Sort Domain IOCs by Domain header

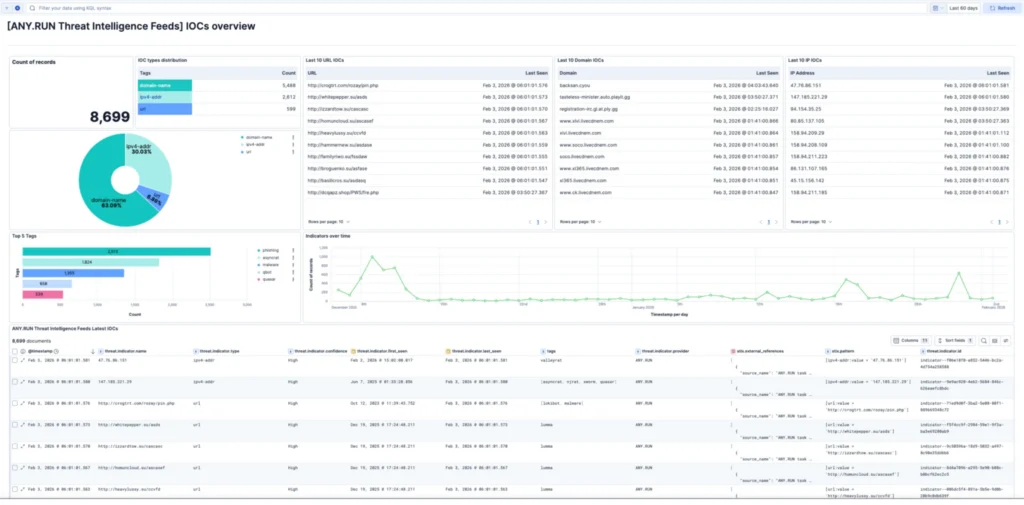tap(567, 73)
